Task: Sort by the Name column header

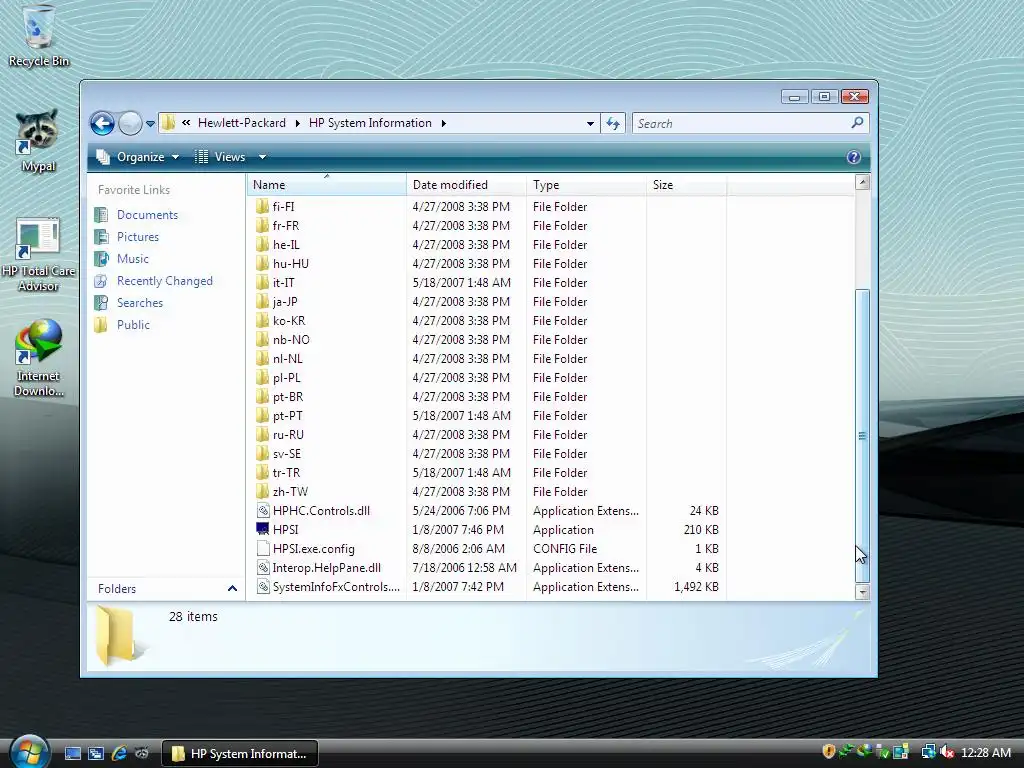Action: (x=327, y=185)
